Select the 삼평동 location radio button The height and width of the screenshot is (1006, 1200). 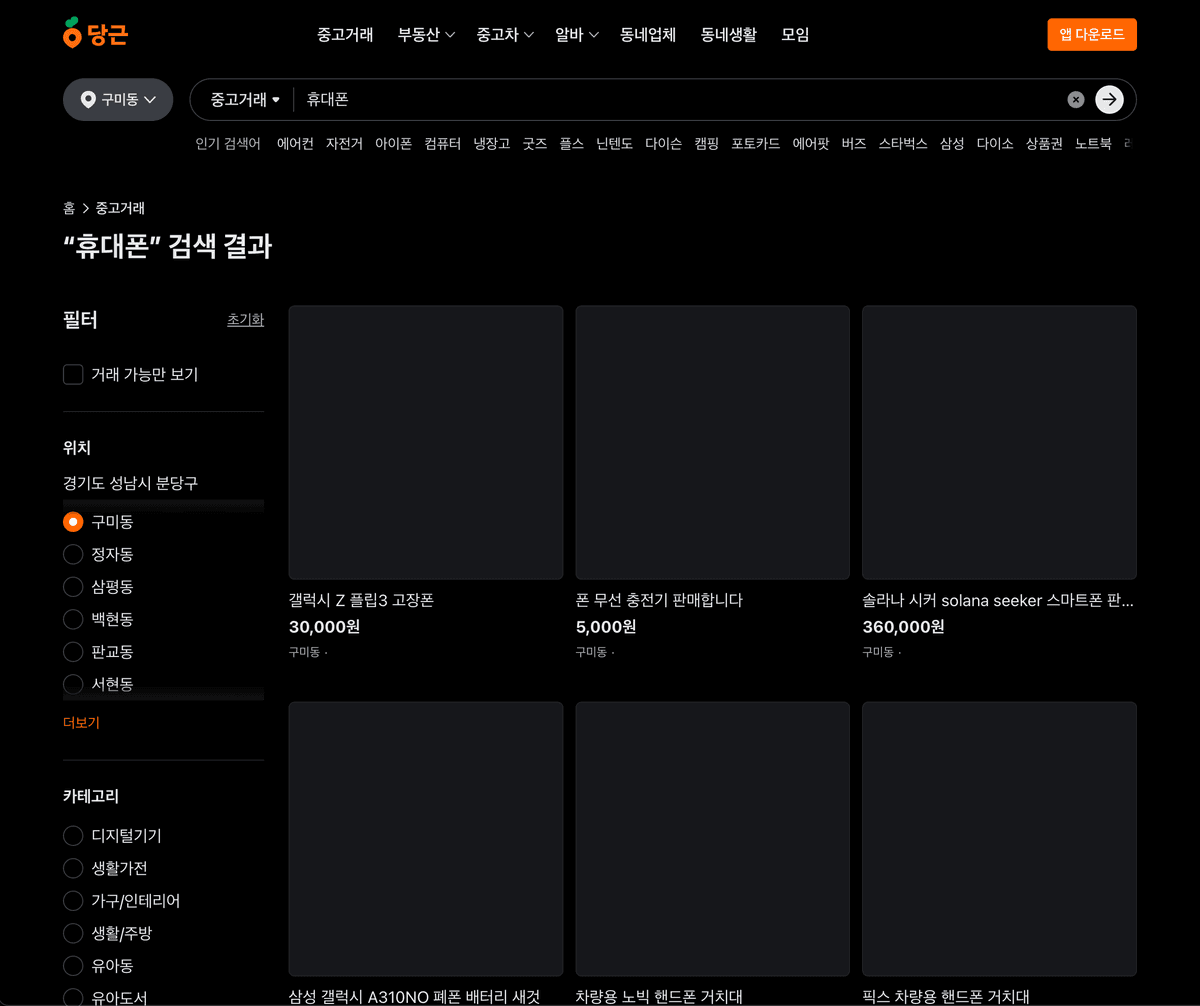coord(73,586)
